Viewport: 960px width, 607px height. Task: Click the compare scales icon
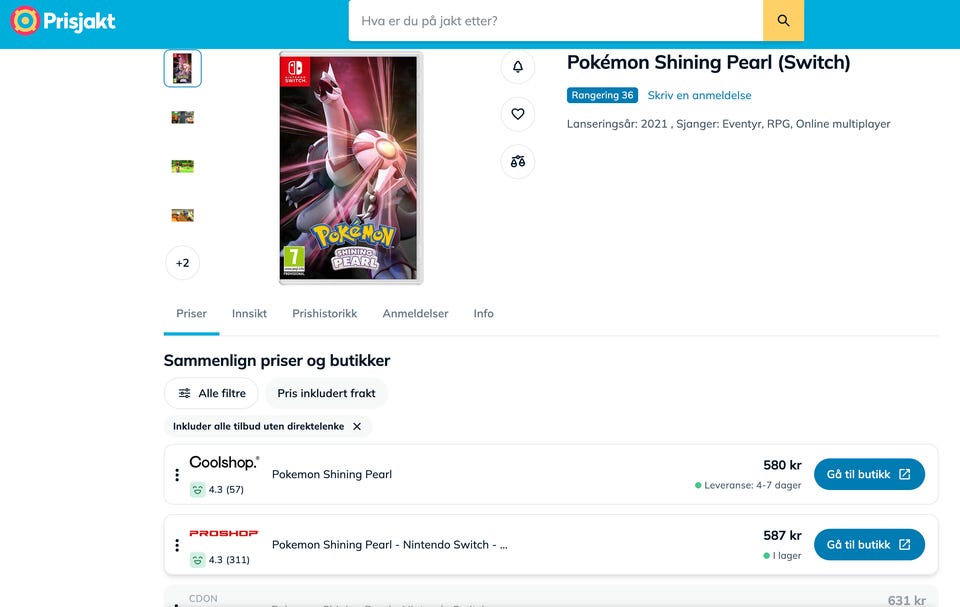click(518, 162)
